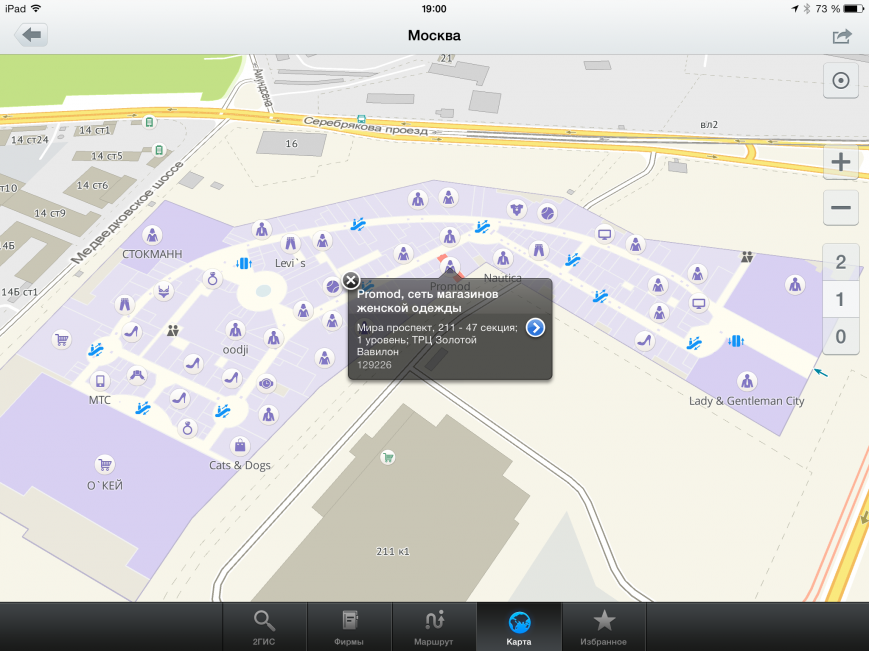Viewport: 869px width, 651px height.
Task: Switch to floor 1
Action: (x=841, y=299)
